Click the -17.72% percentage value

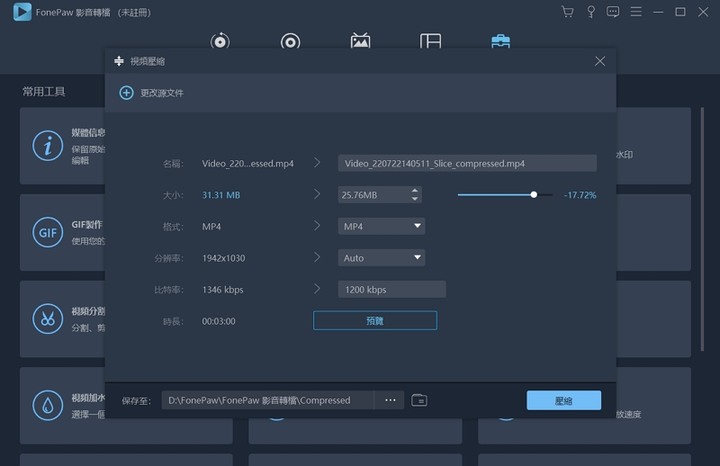(580, 195)
